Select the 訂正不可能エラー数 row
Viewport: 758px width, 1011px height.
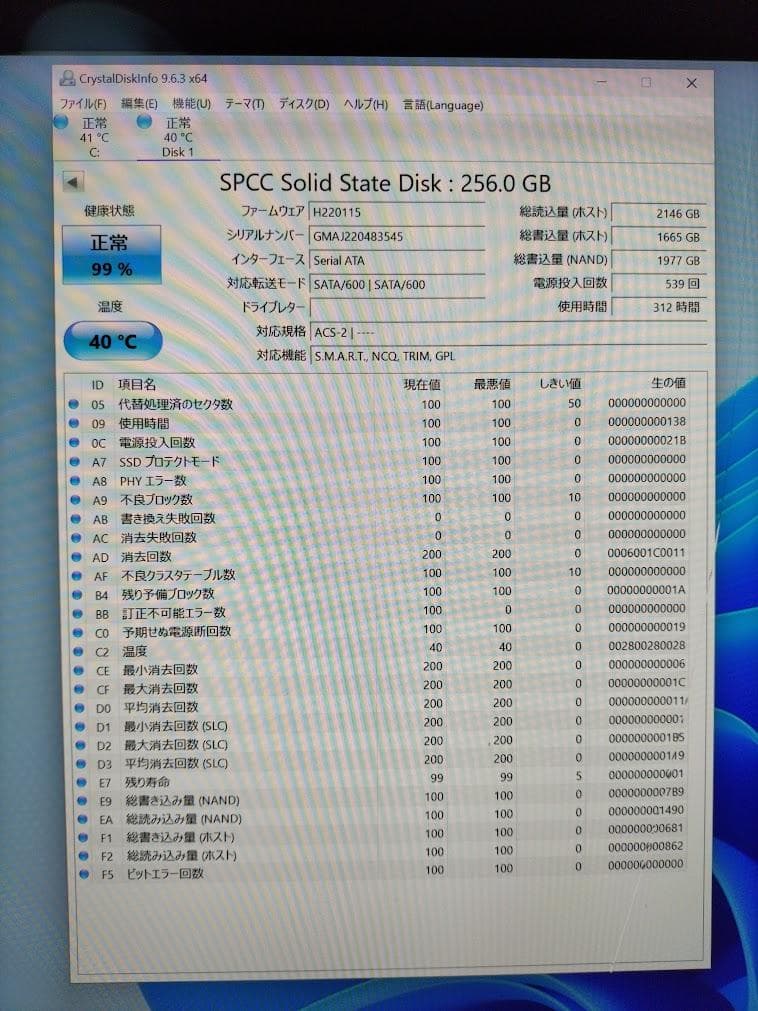click(x=380, y=612)
